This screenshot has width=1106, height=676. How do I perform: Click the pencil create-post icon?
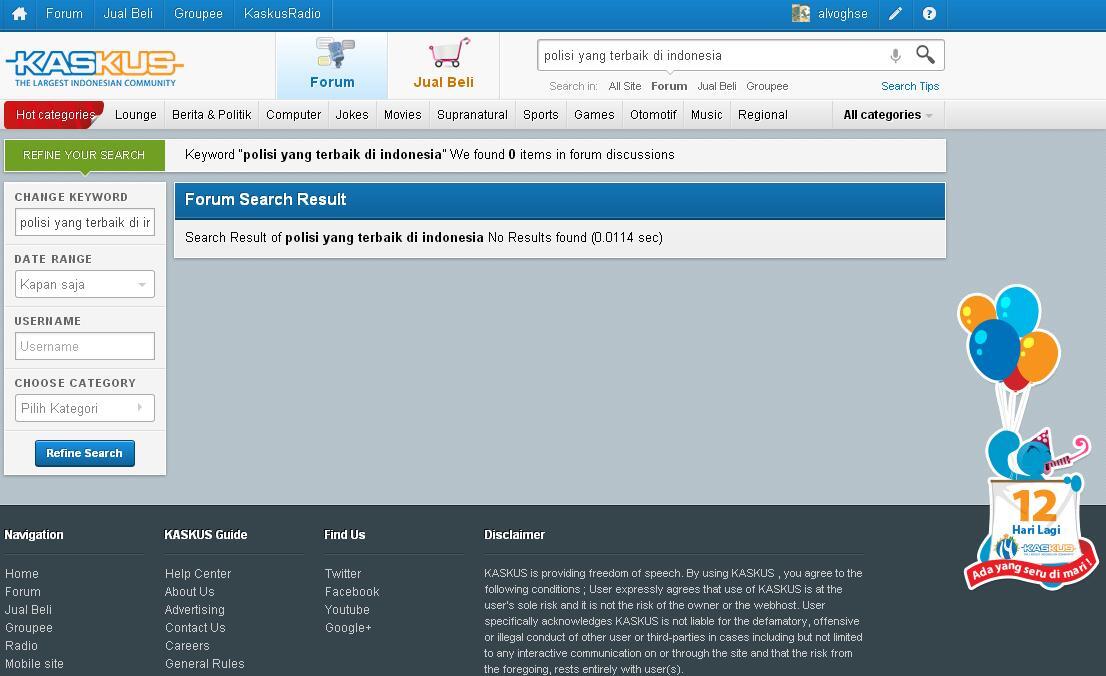click(x=895, y=13)
